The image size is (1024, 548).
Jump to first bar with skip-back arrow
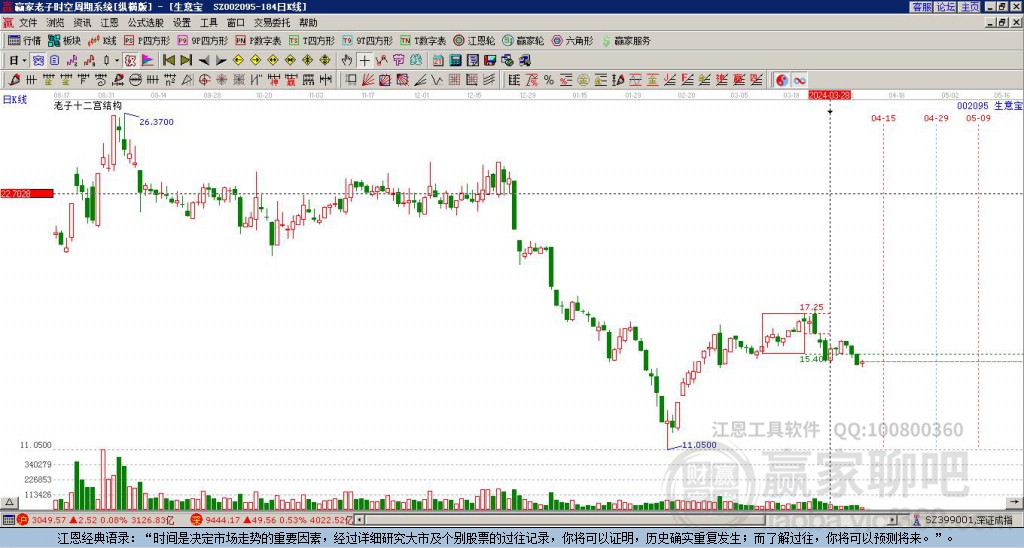[x=168, y=60]
